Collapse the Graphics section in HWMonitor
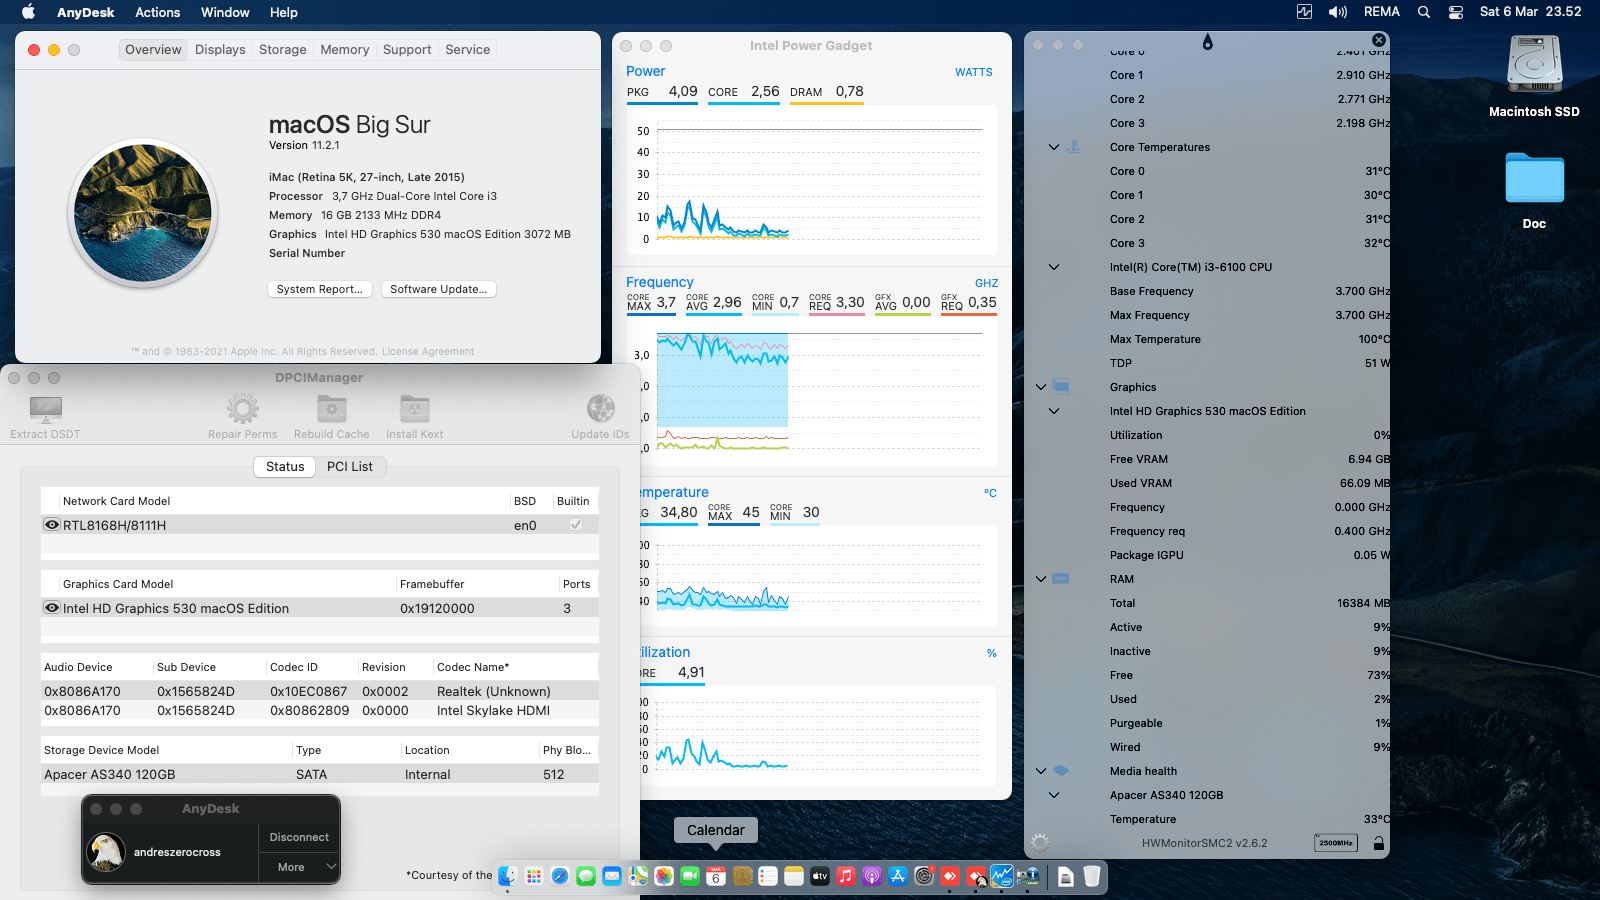 [1041, 387]
